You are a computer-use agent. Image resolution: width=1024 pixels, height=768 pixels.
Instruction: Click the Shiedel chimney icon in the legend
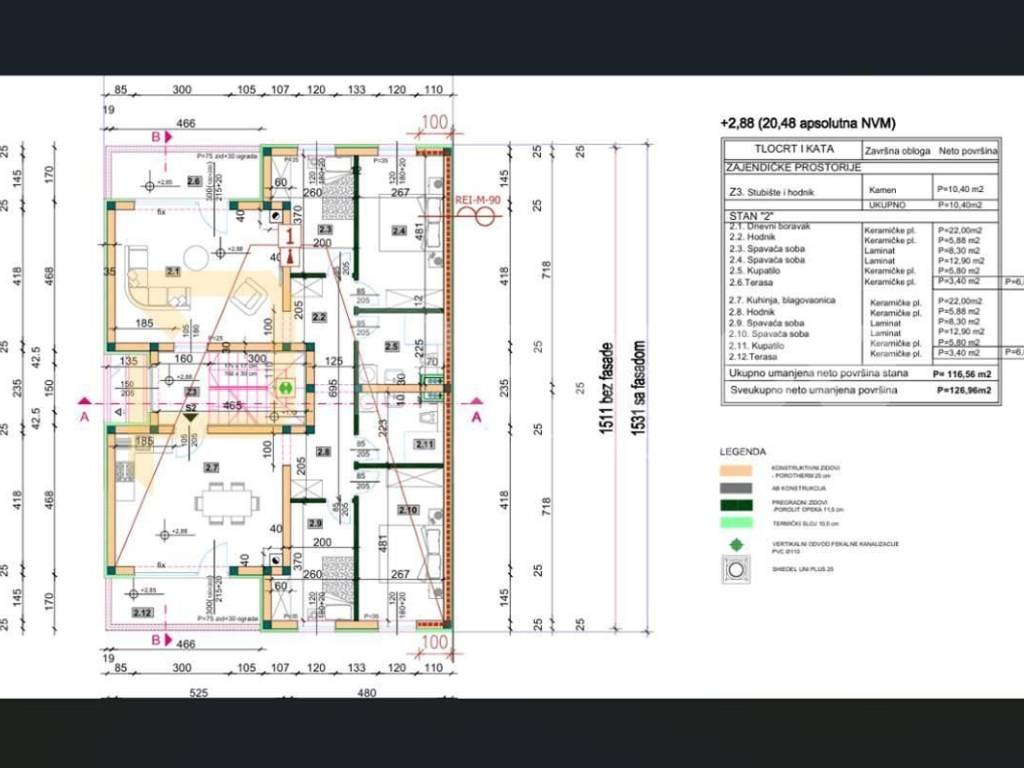(740, 570)
